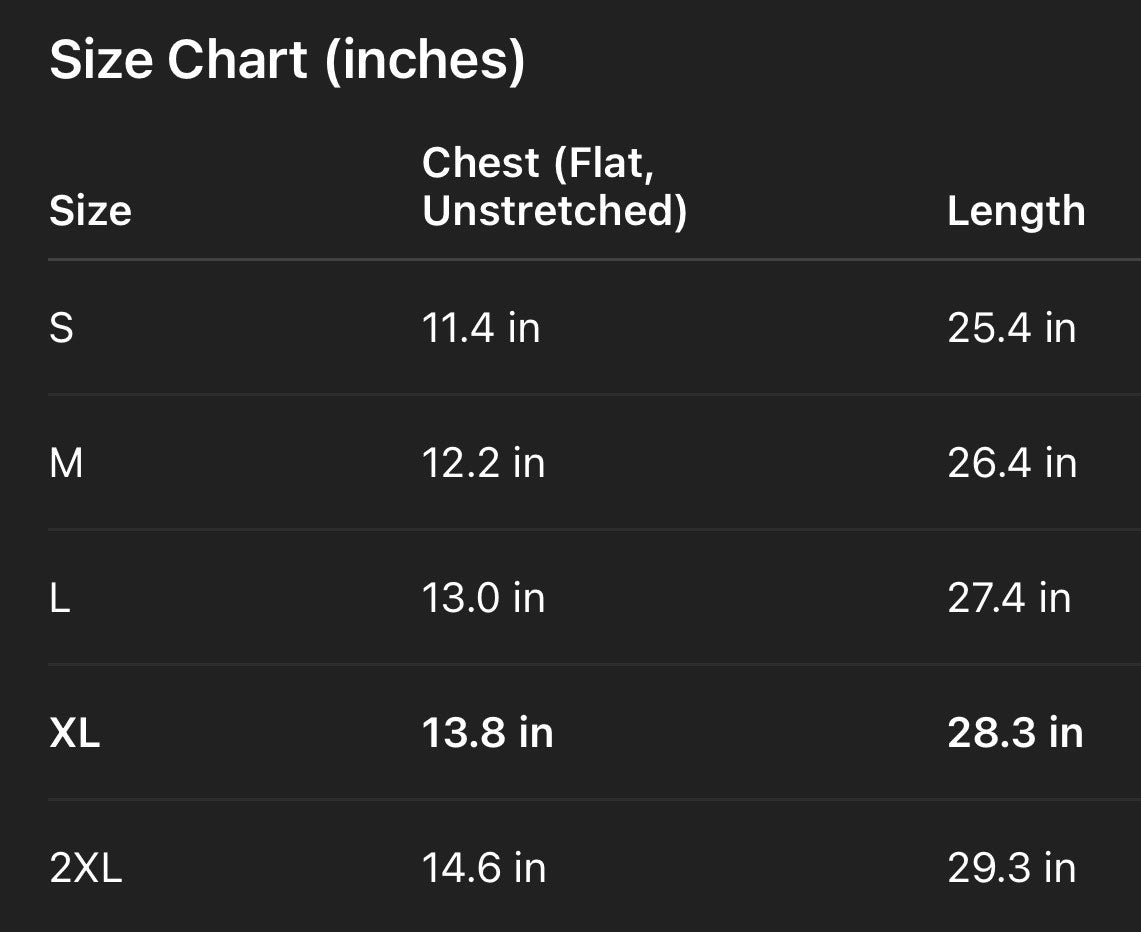Click the 25.4 in length value
The image size is (1141, 932).
[x=1011, y=328]
